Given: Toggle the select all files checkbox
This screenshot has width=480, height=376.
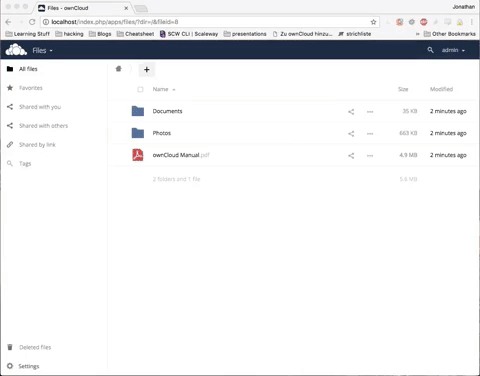Looking at the screenshot, I should point(140,89).
